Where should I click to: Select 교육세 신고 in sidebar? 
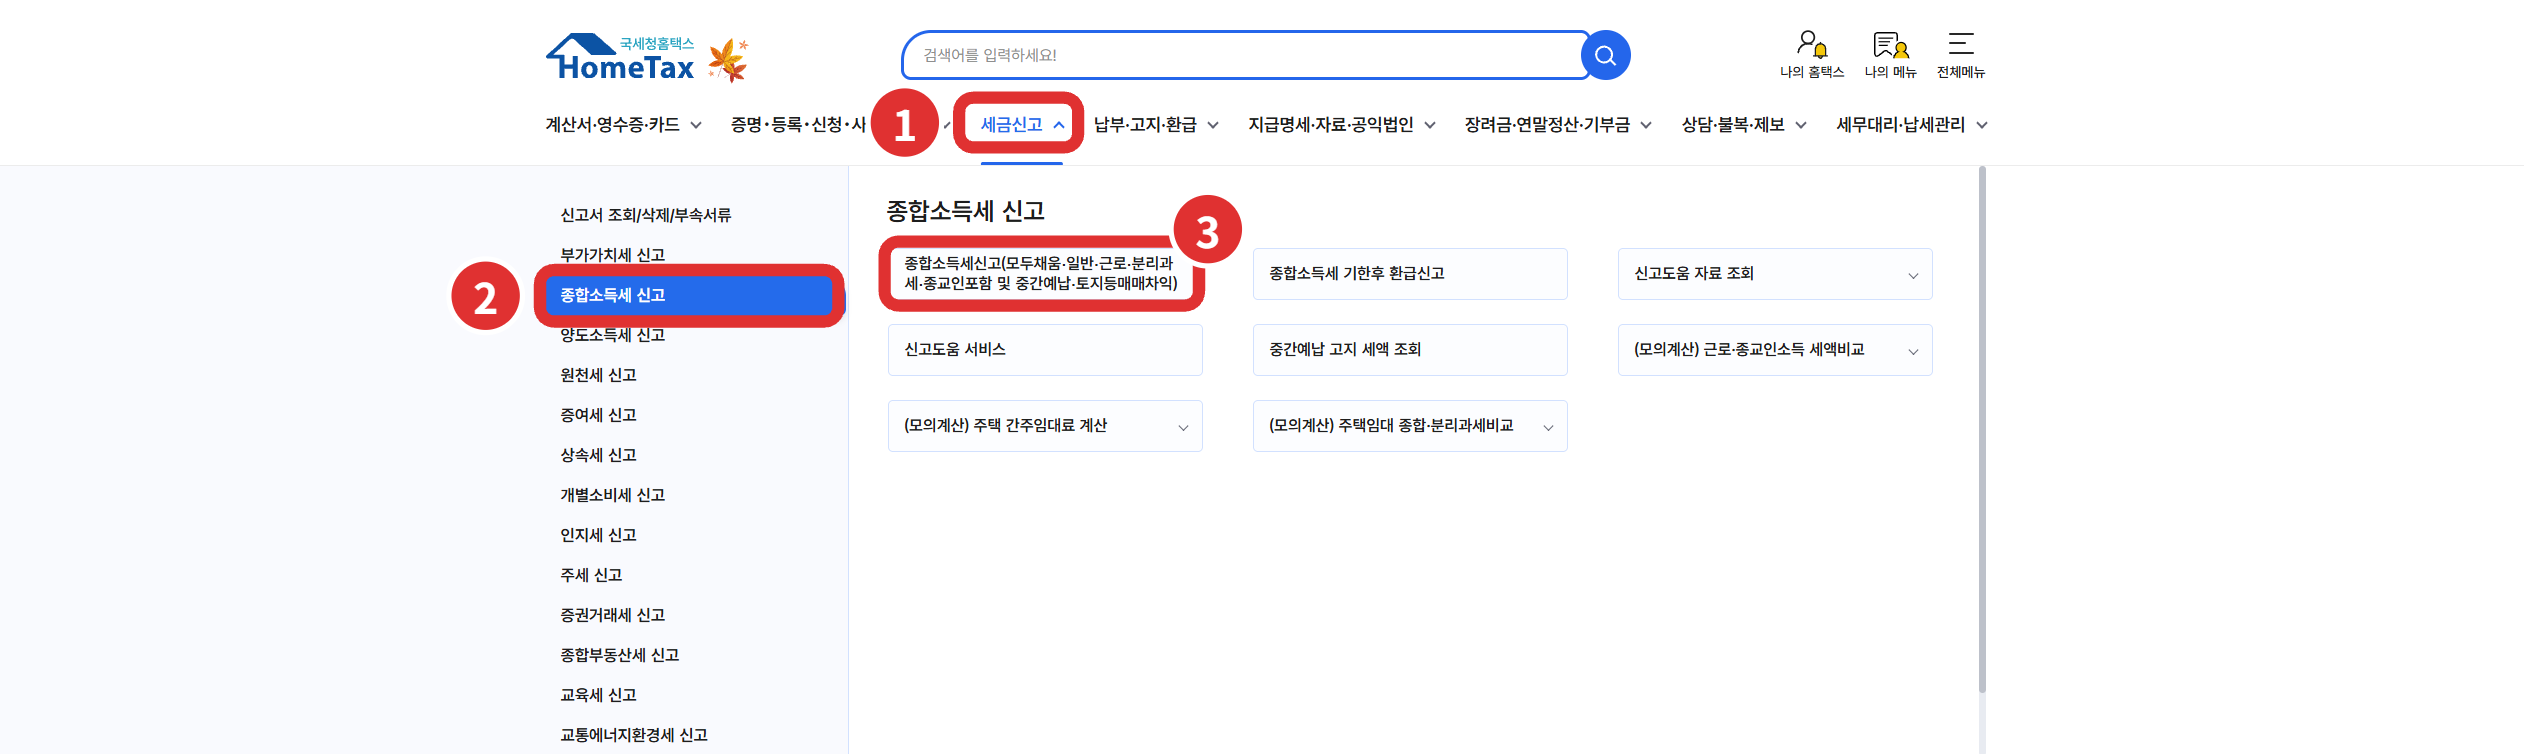coord(598,695)
